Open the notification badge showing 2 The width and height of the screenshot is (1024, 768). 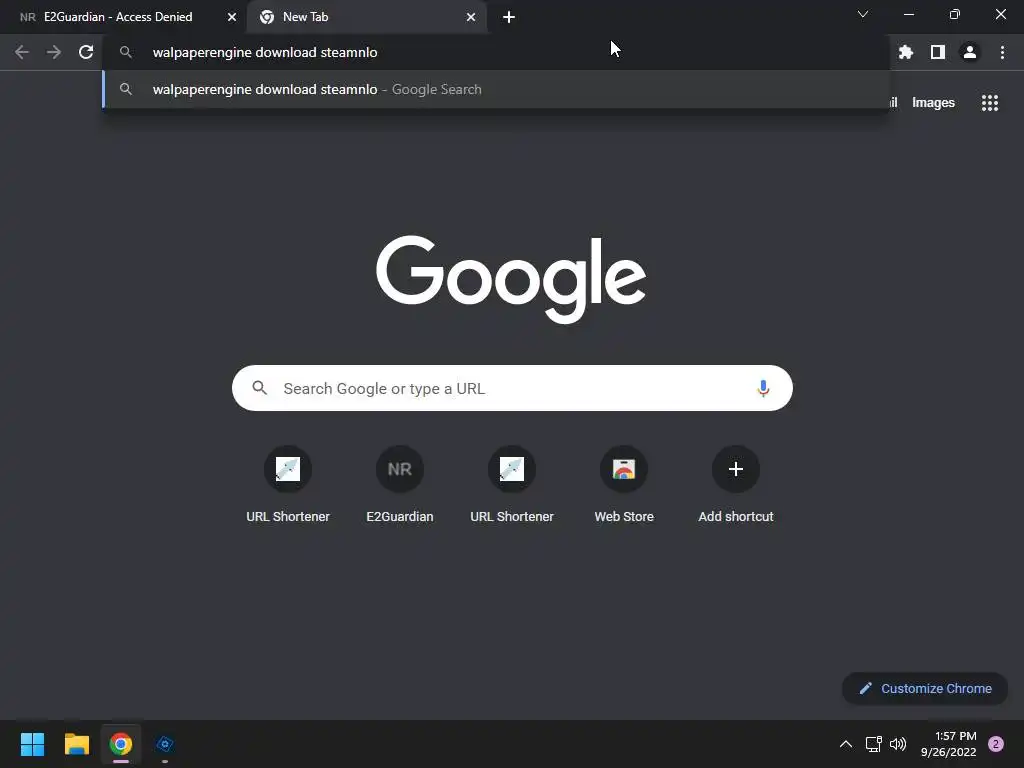tap(996, 744)
